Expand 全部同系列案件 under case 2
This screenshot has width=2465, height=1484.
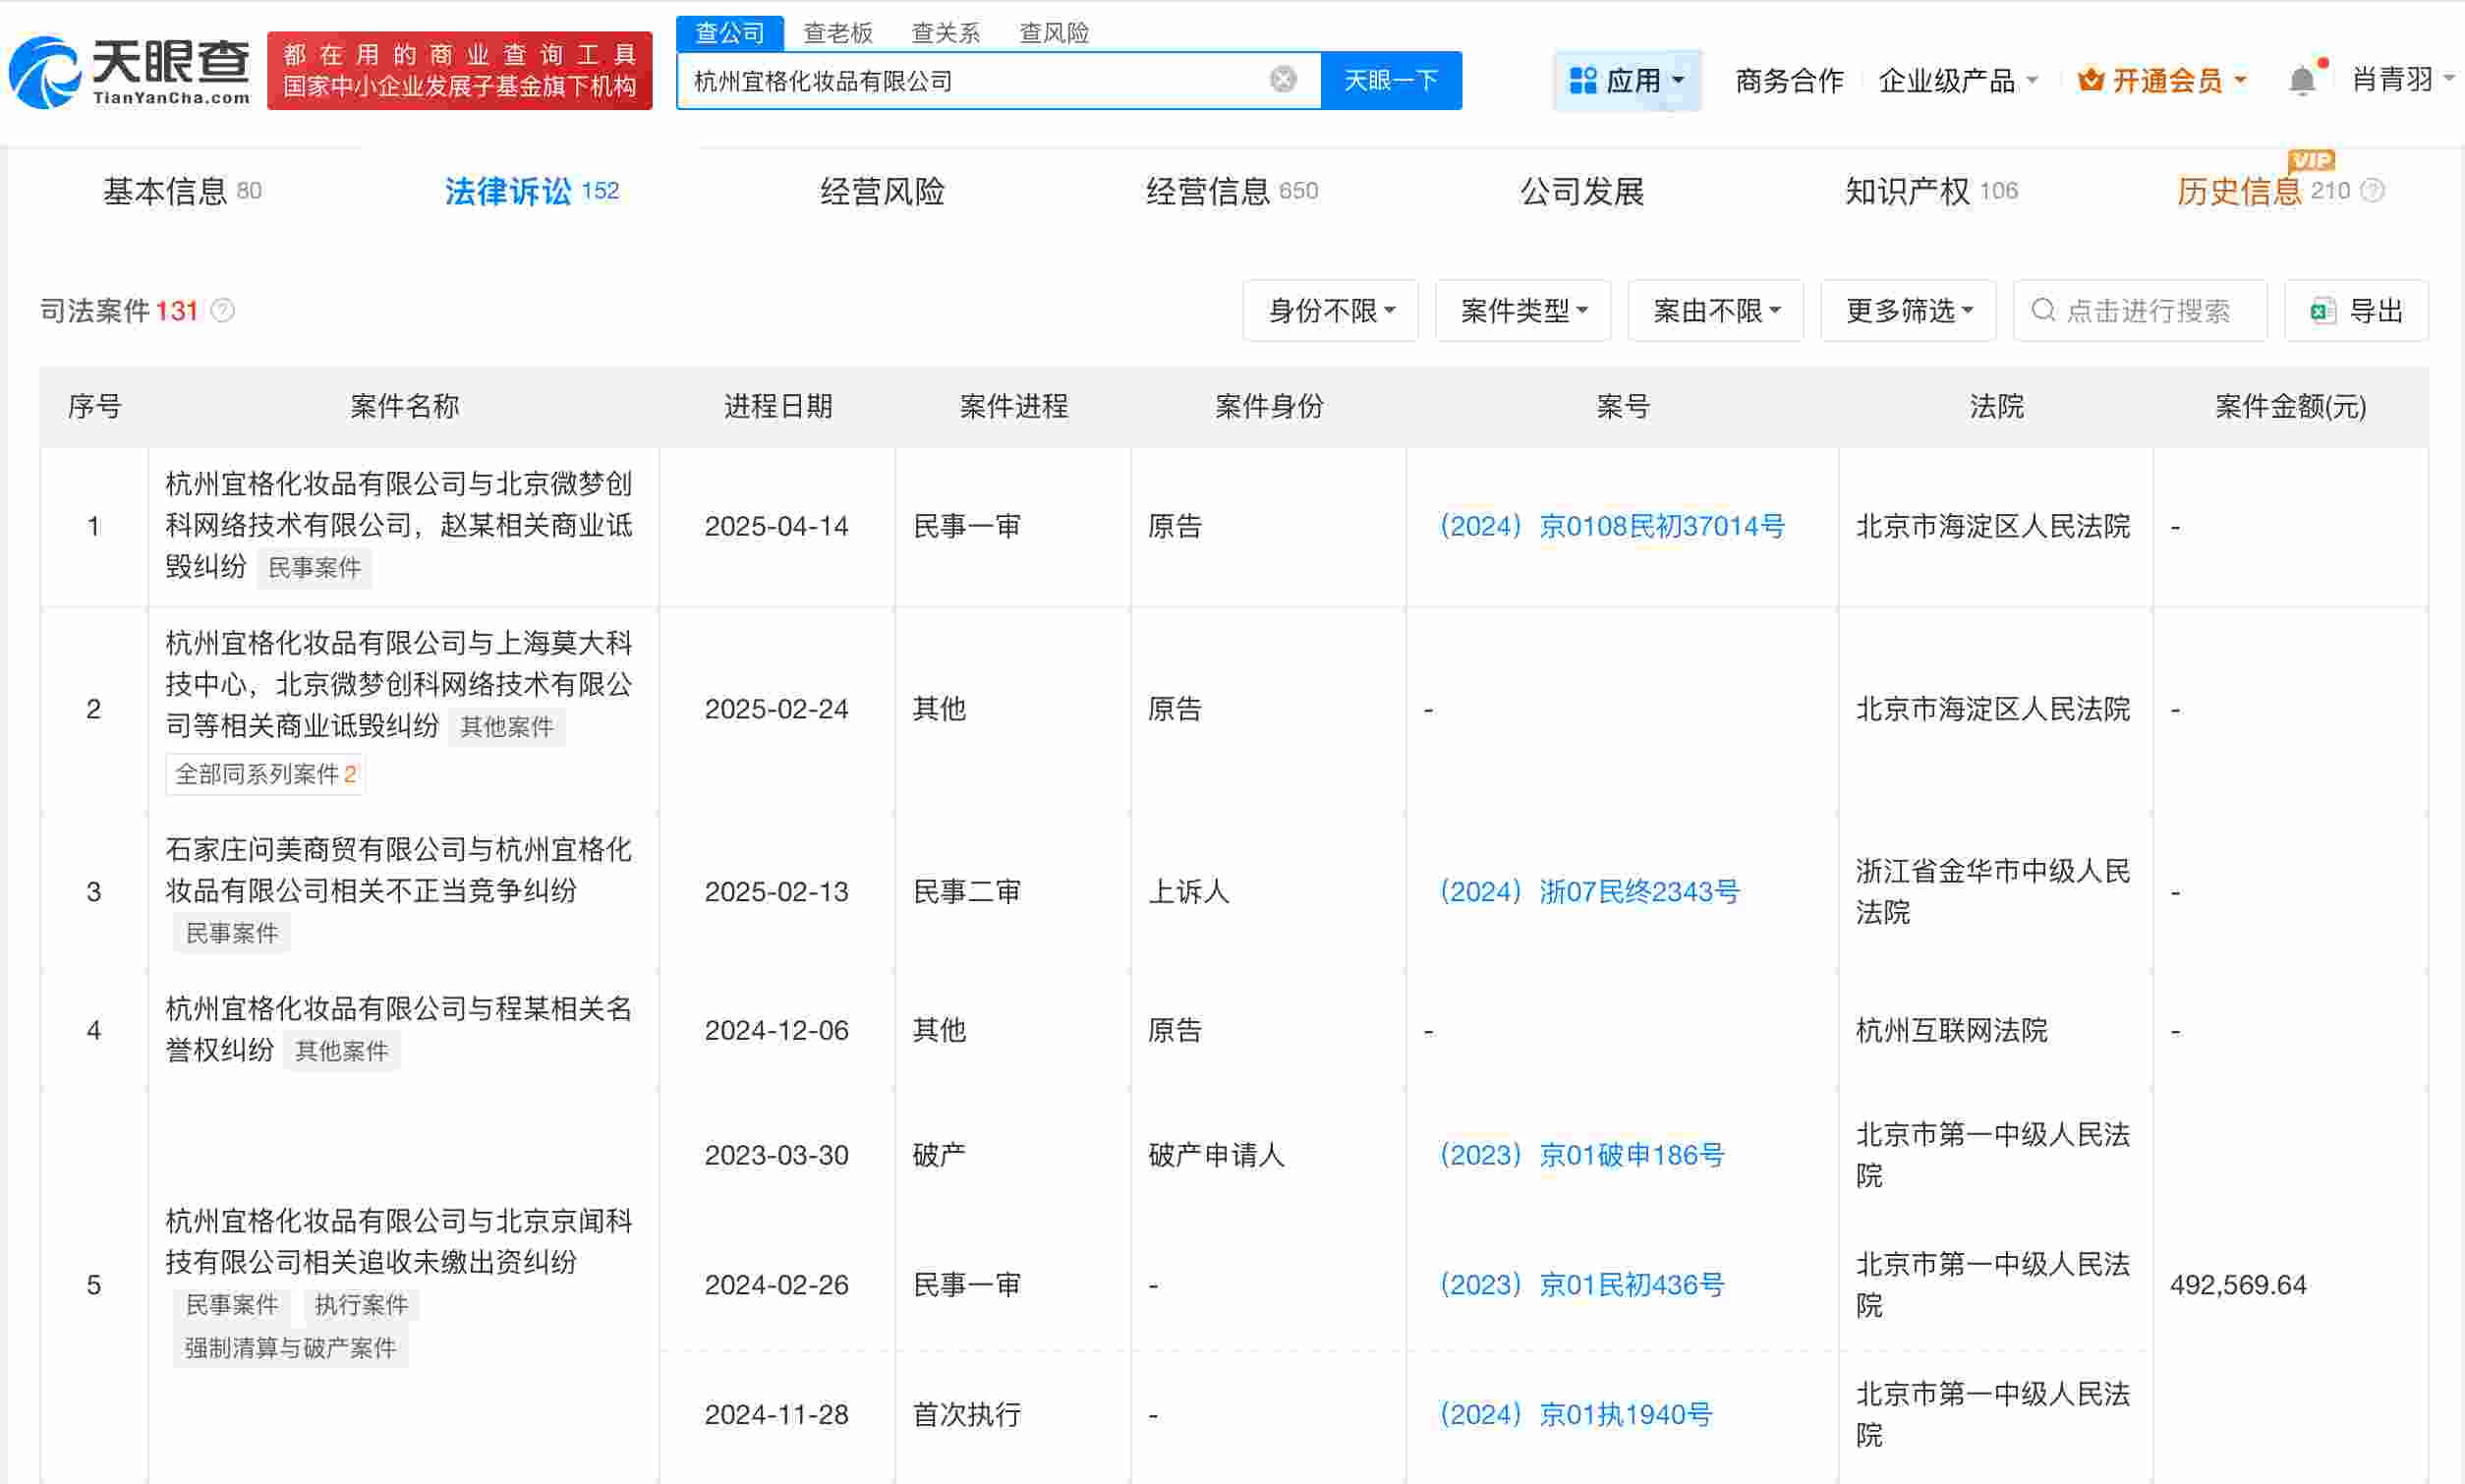264,773
